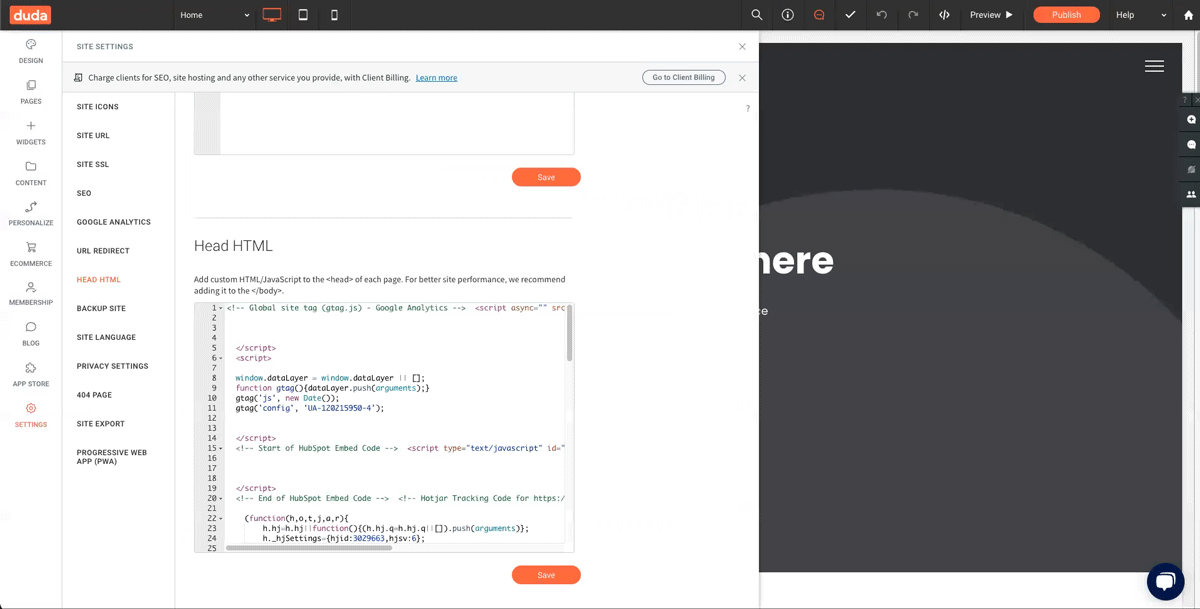Select 404 Page settings
Image resolution: width=1200 pixels, height=609 pixels.
pyautogui.click(x=94, y=395)
